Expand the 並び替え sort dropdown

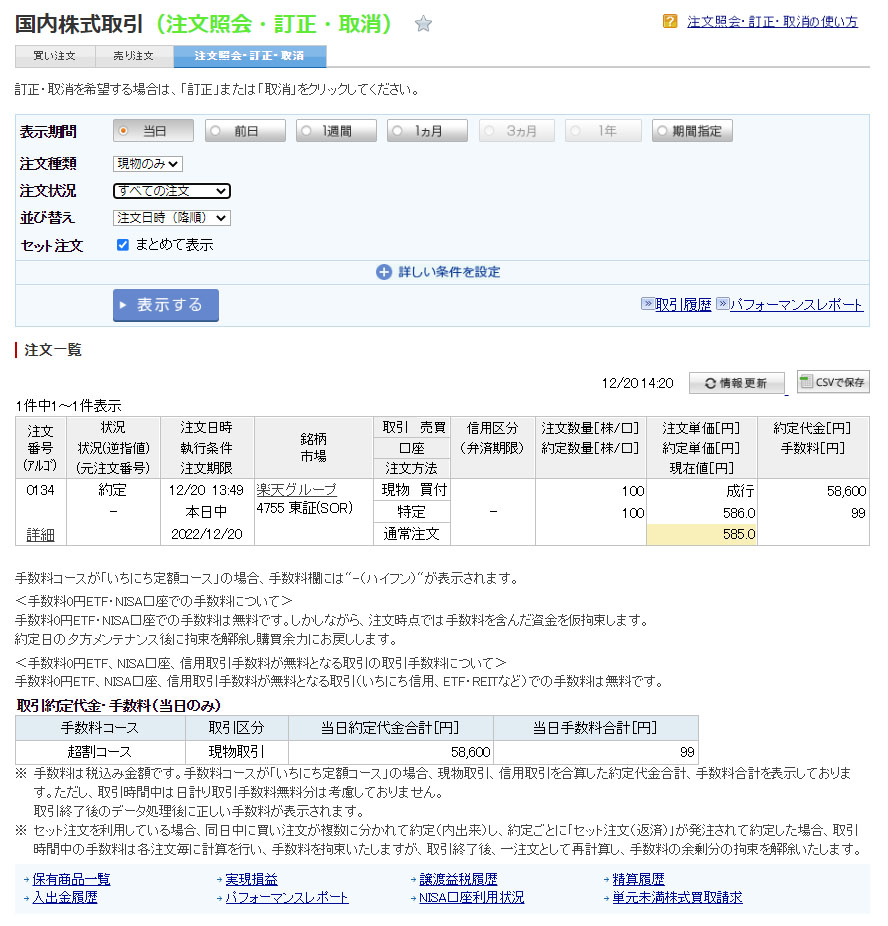(x=171, y=218)
